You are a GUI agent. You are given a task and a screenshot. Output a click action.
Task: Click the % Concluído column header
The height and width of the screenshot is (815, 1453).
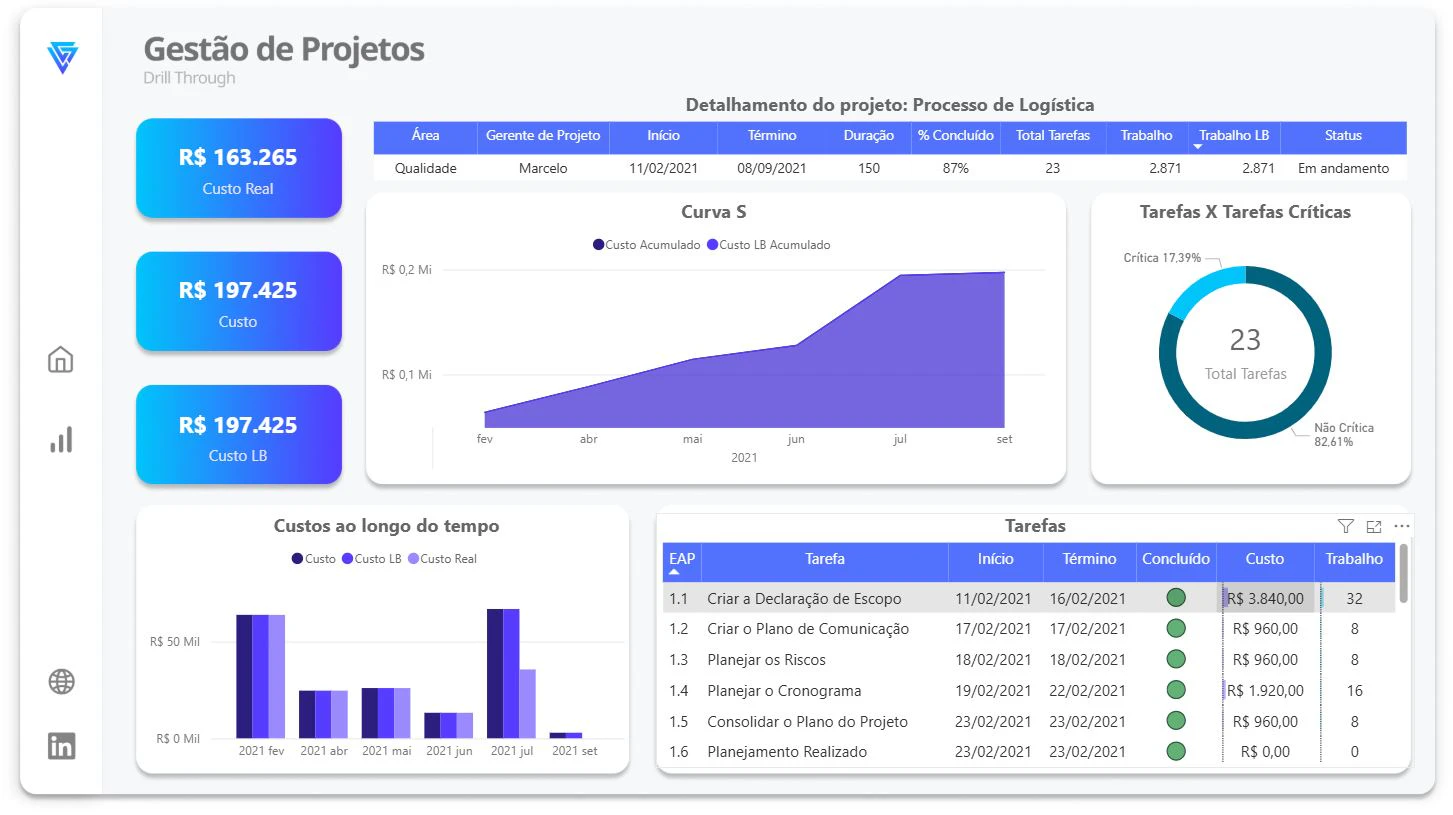(x=956, y=135)
